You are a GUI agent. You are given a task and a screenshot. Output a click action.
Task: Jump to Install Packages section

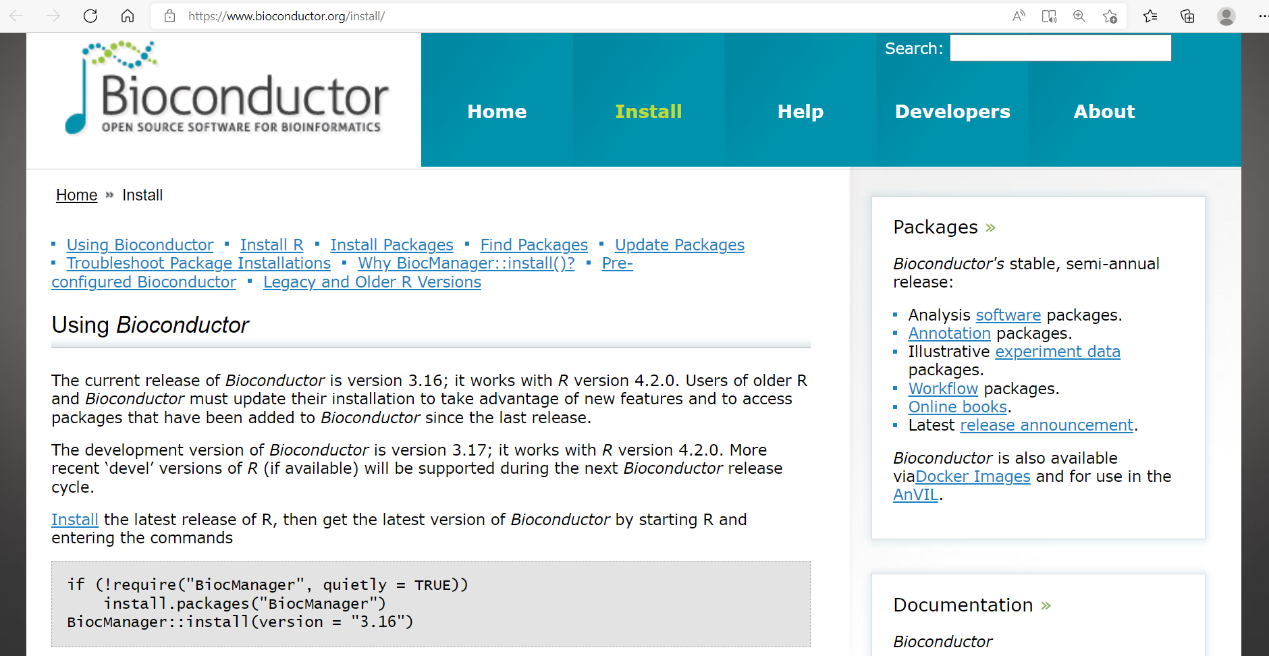(392, 245)
